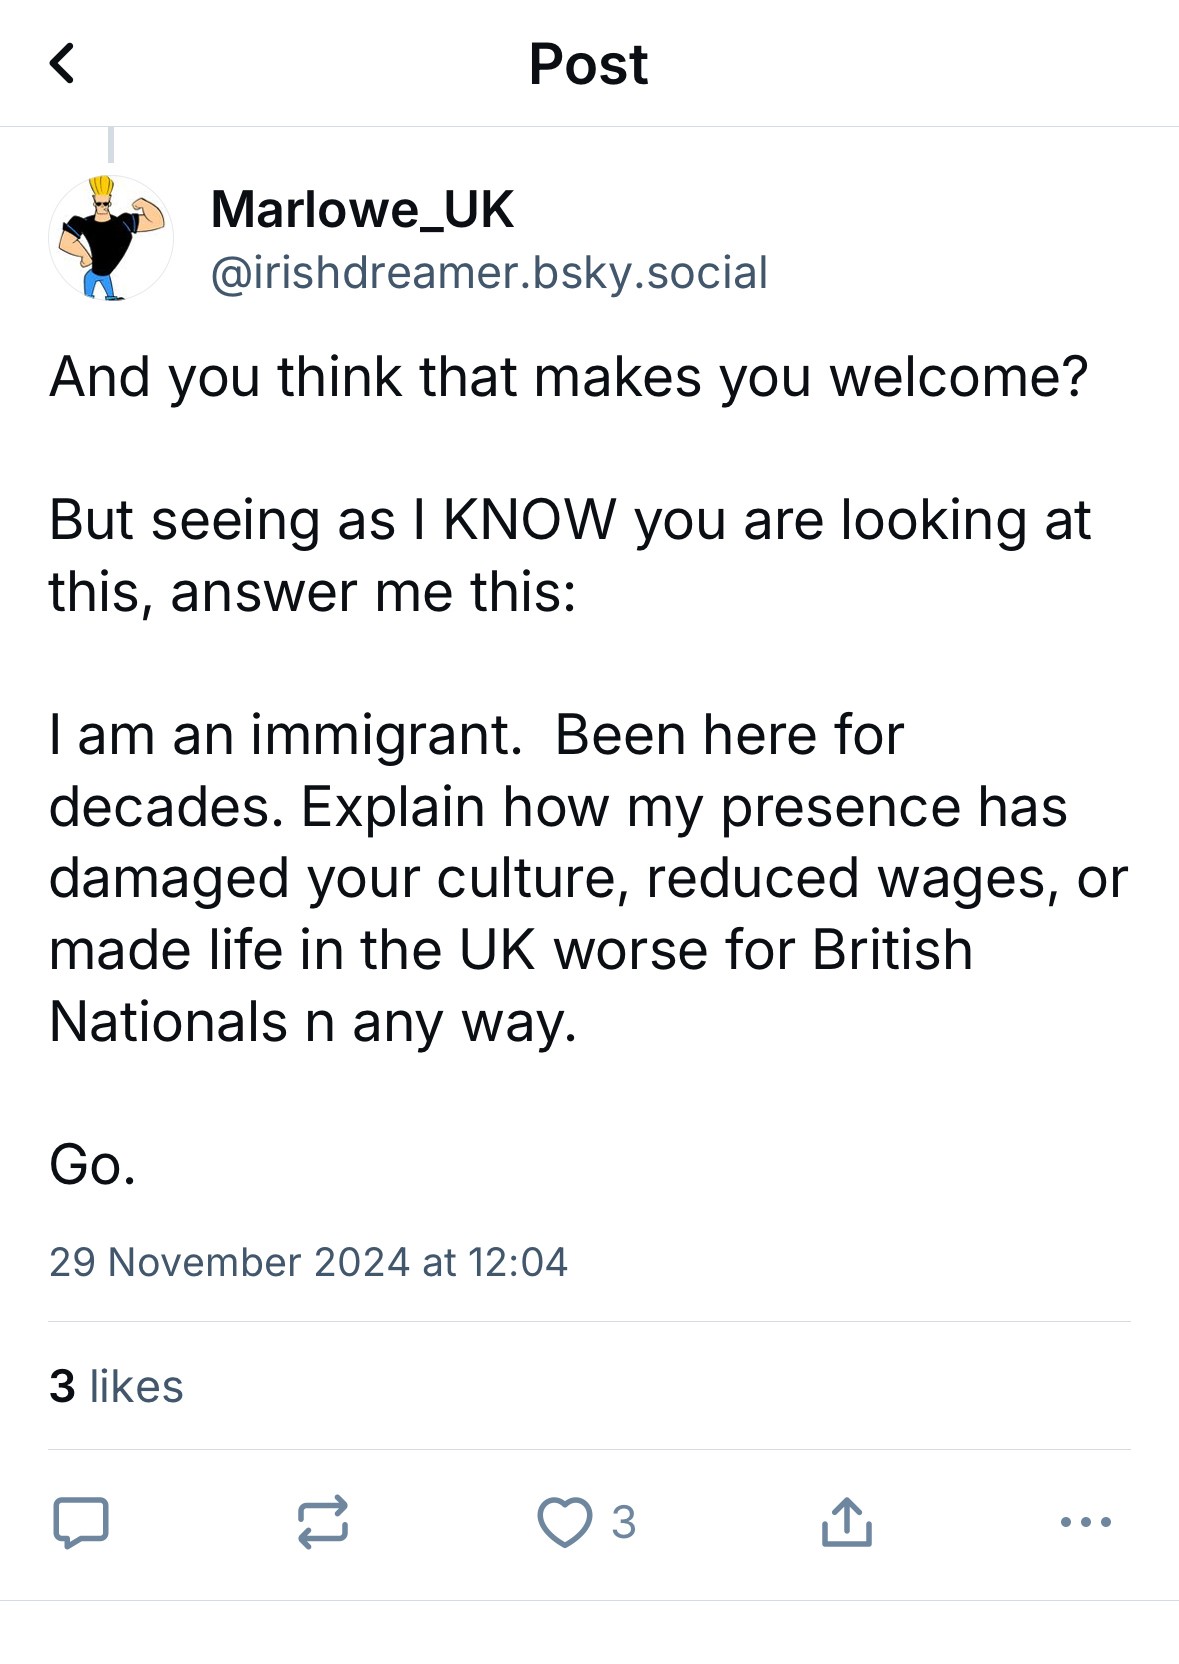1179x1664 pixels.
Task: Click the "Post" header title
Action: (588, 64)
